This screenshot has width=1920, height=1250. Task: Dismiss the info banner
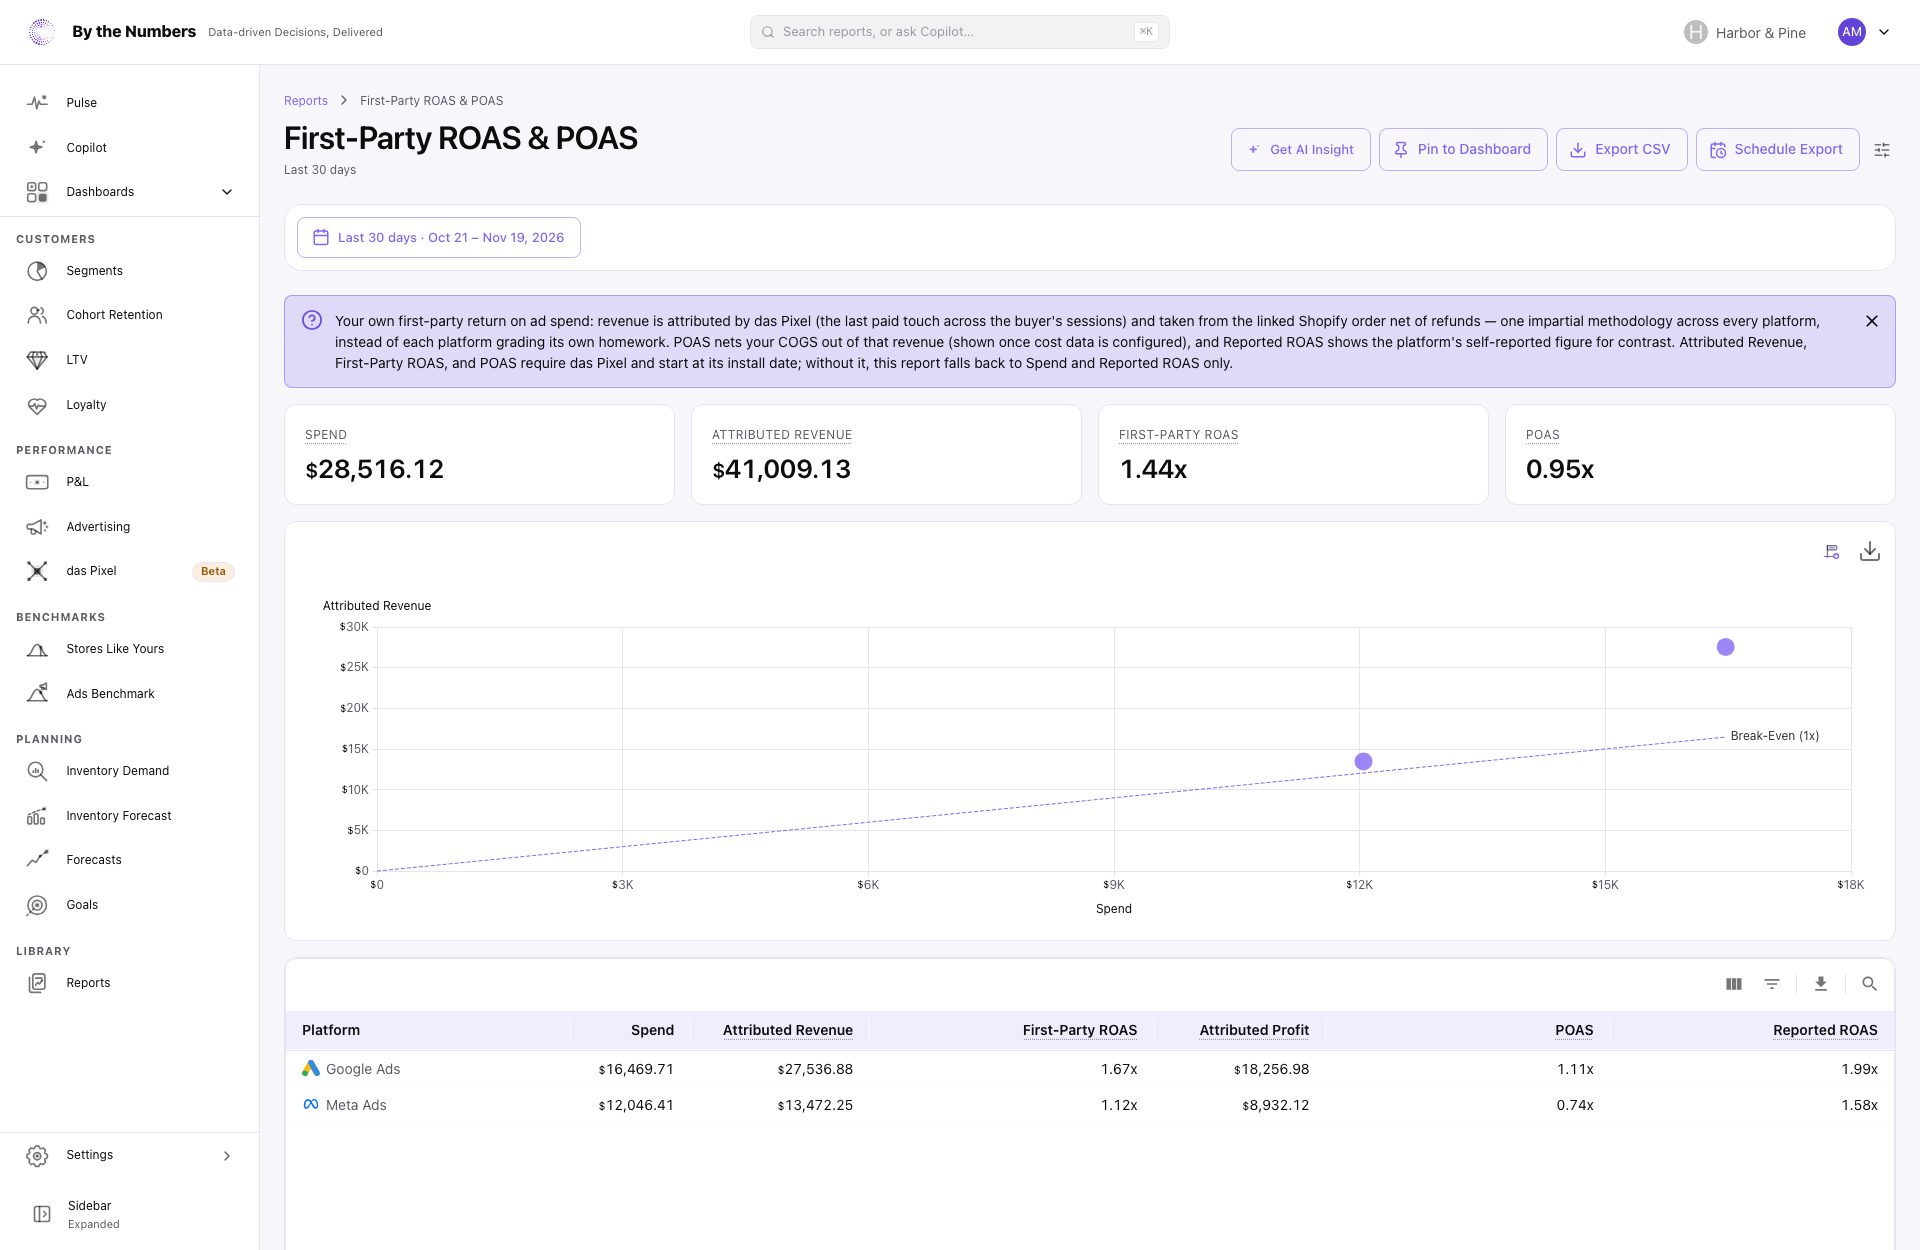(x=1872, y=321)
